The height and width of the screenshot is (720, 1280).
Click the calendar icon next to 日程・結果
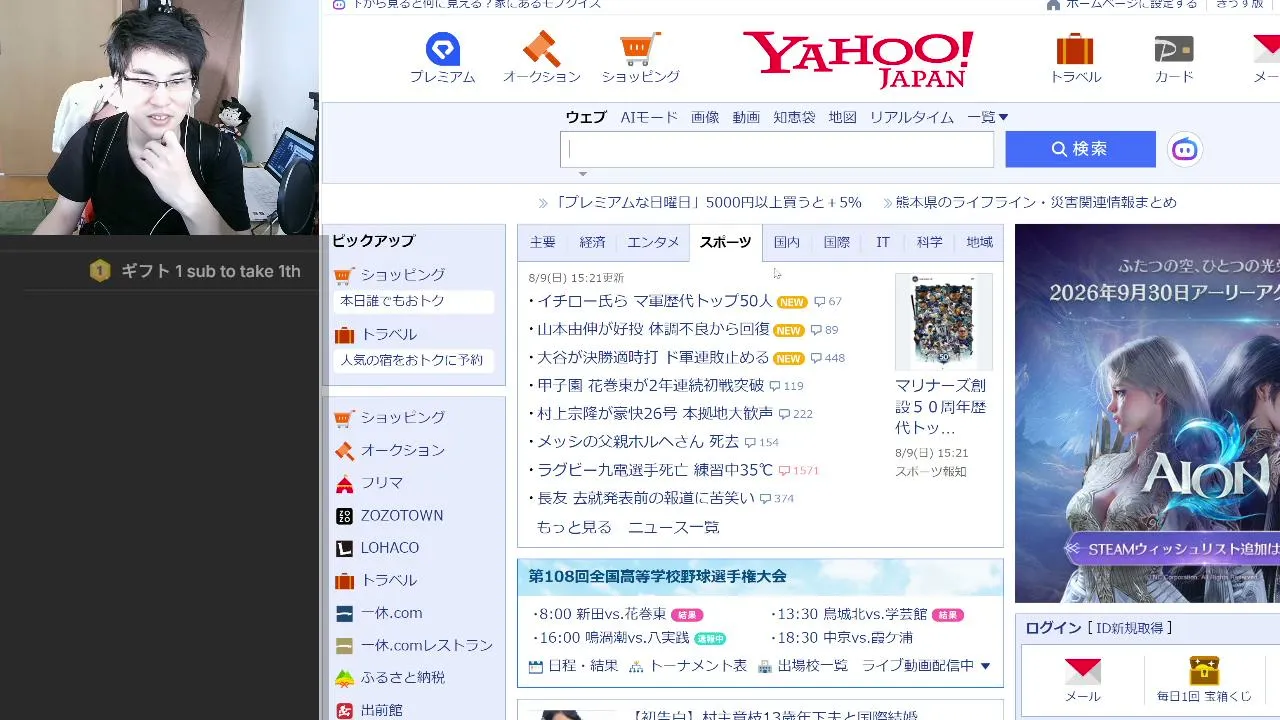pos(535,666)
